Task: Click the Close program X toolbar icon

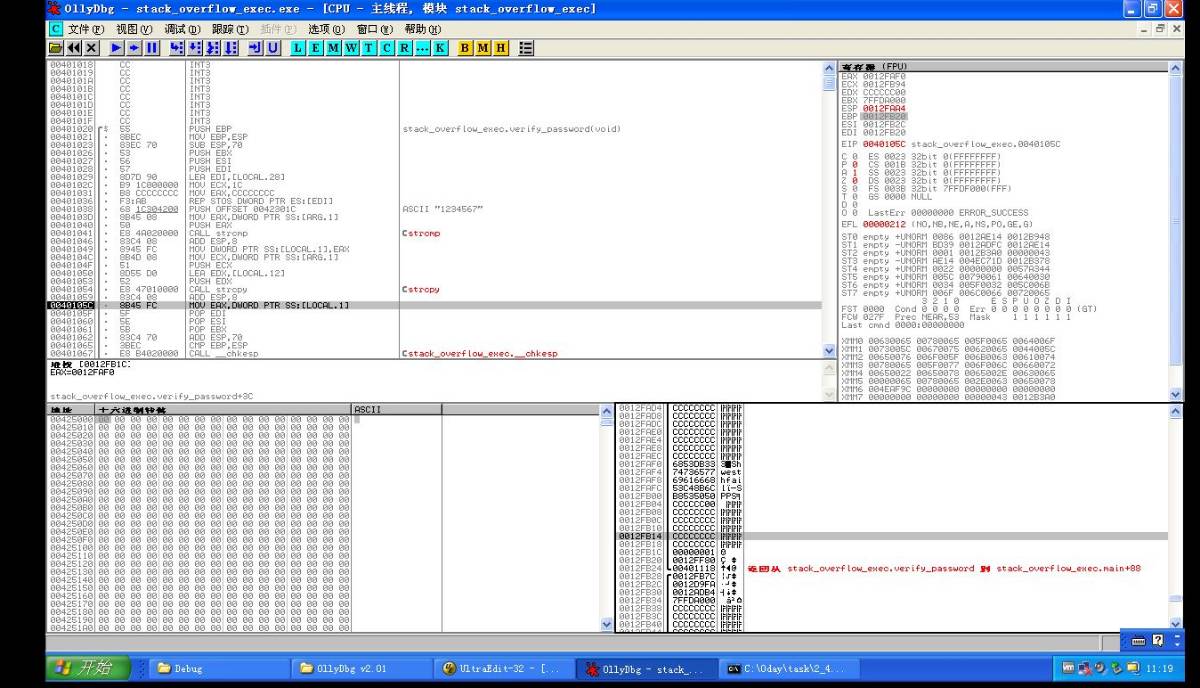Action: click(91, 48)
